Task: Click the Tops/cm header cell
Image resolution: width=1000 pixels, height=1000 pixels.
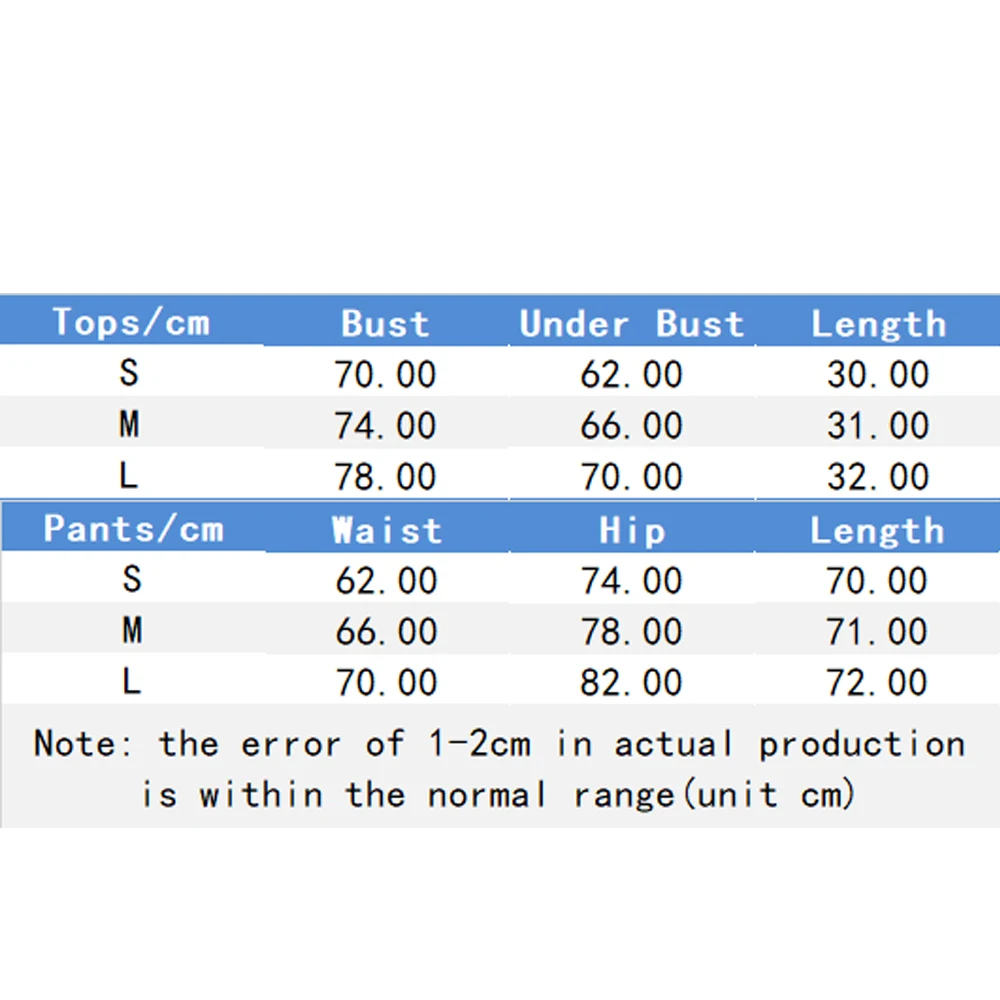Action: (x=131, y=322)
